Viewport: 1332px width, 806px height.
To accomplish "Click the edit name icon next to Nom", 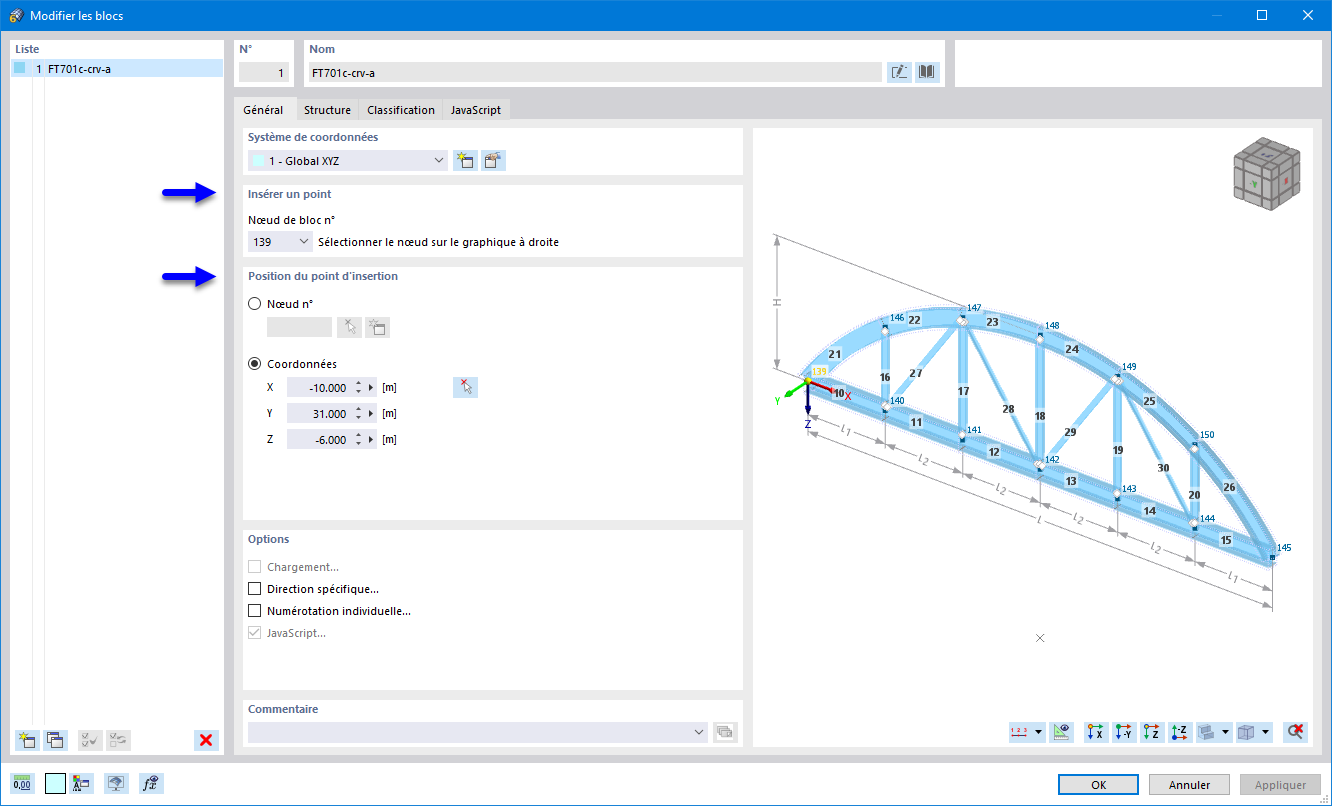I will [x=899, y=72].
